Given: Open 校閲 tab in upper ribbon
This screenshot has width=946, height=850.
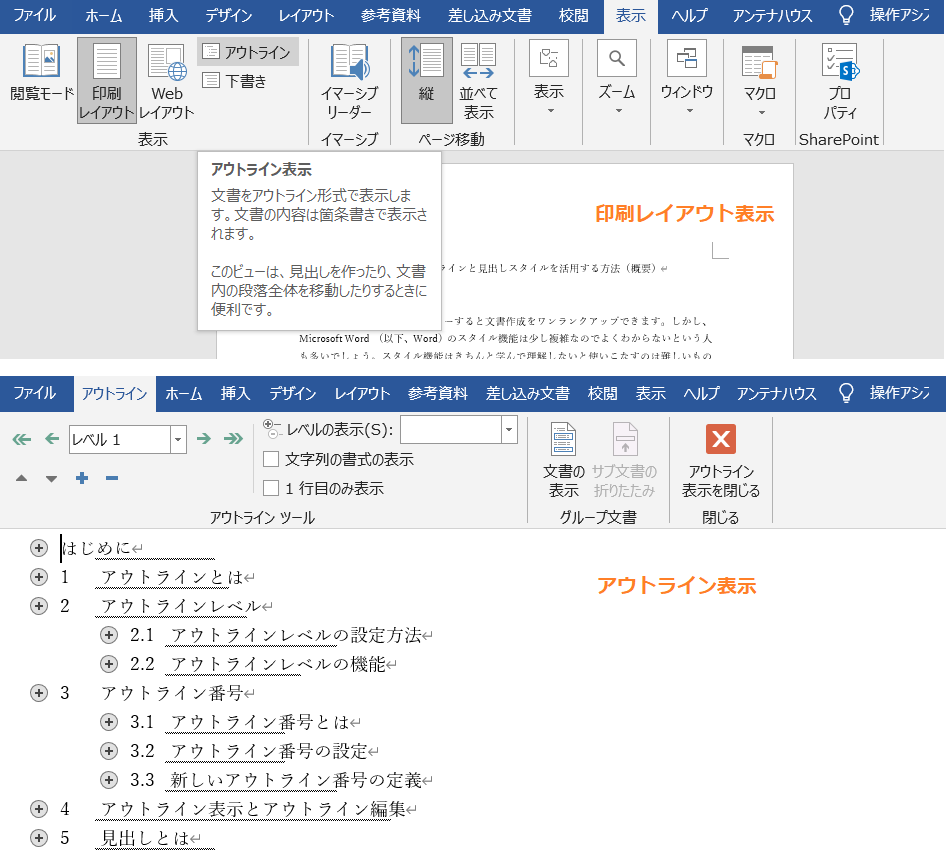Looking at the screenshot, I should (572, 15).
